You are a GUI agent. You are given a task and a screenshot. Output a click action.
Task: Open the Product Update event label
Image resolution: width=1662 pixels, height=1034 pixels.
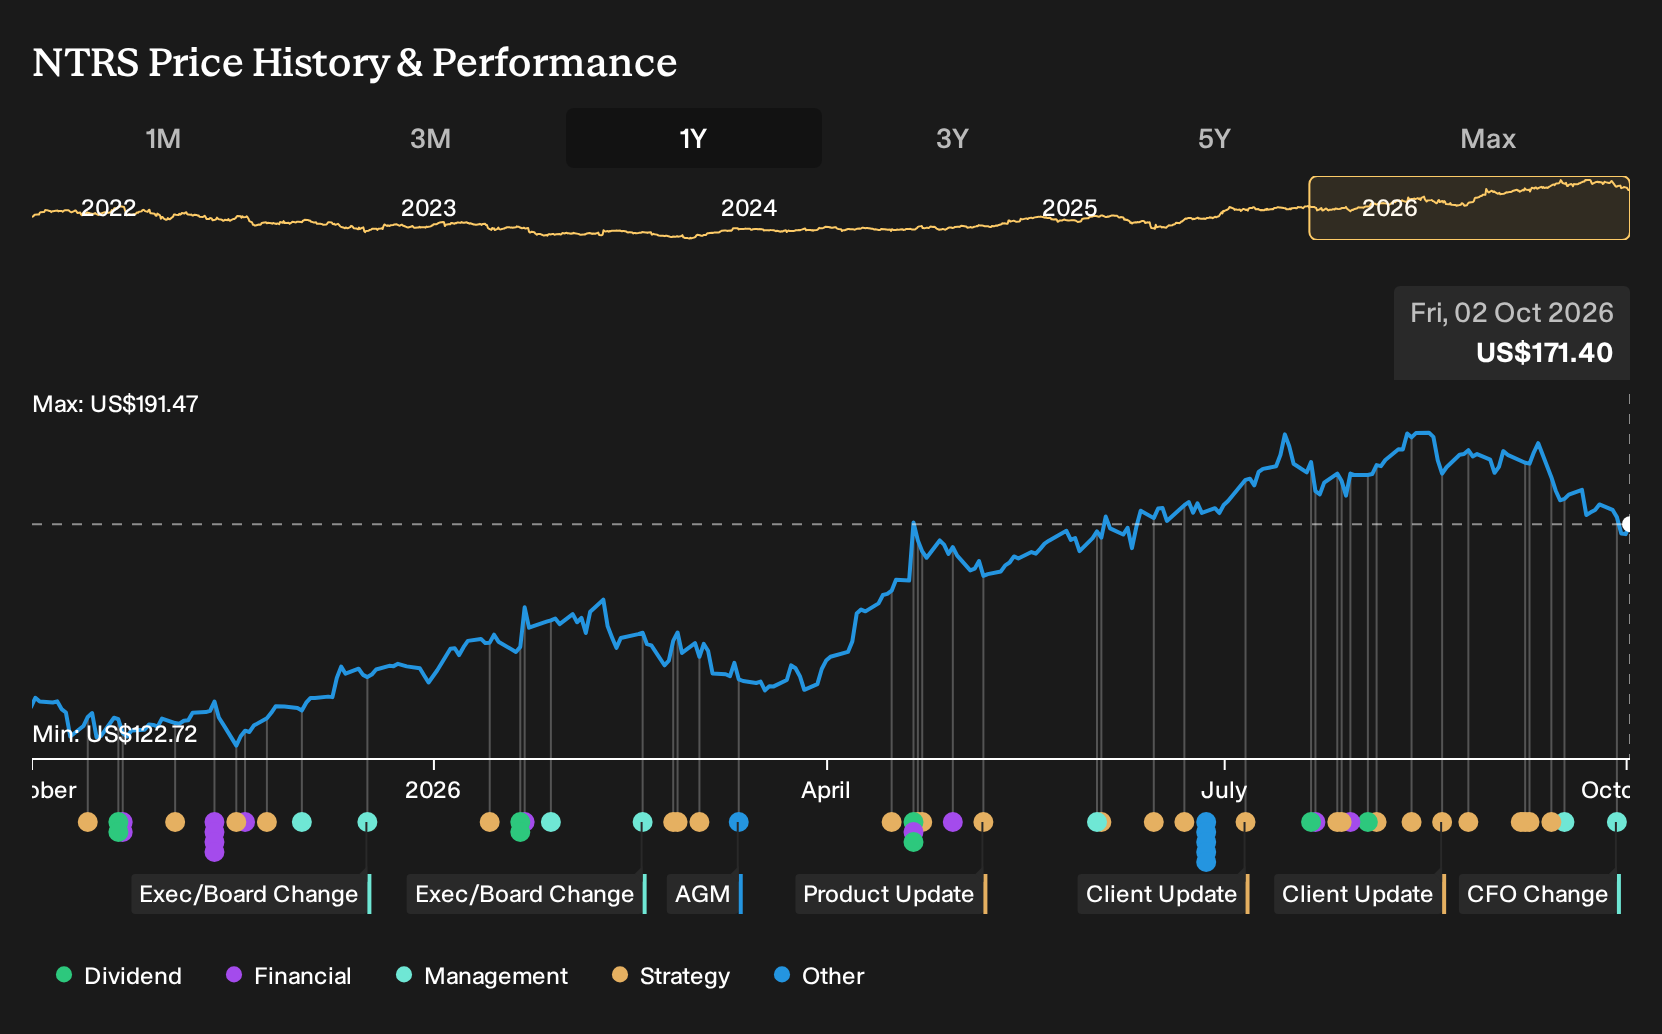tap(891, 894)
